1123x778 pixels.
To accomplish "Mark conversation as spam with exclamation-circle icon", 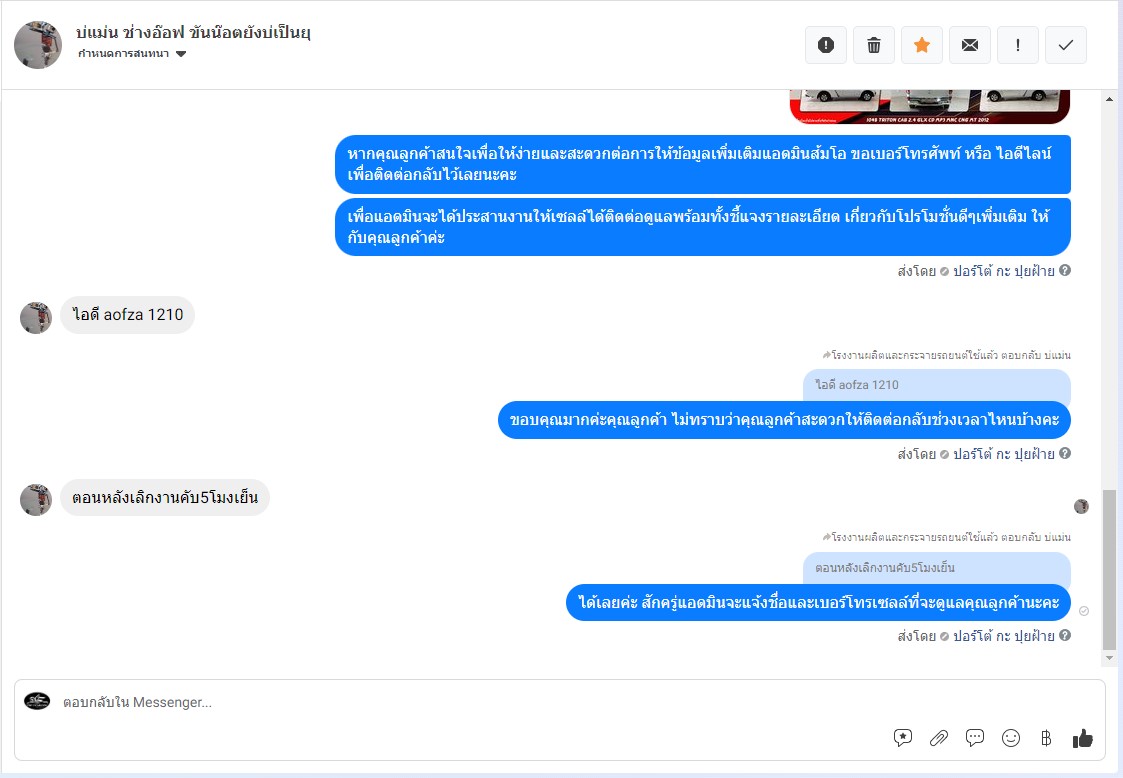I will (x=826, y=45).
